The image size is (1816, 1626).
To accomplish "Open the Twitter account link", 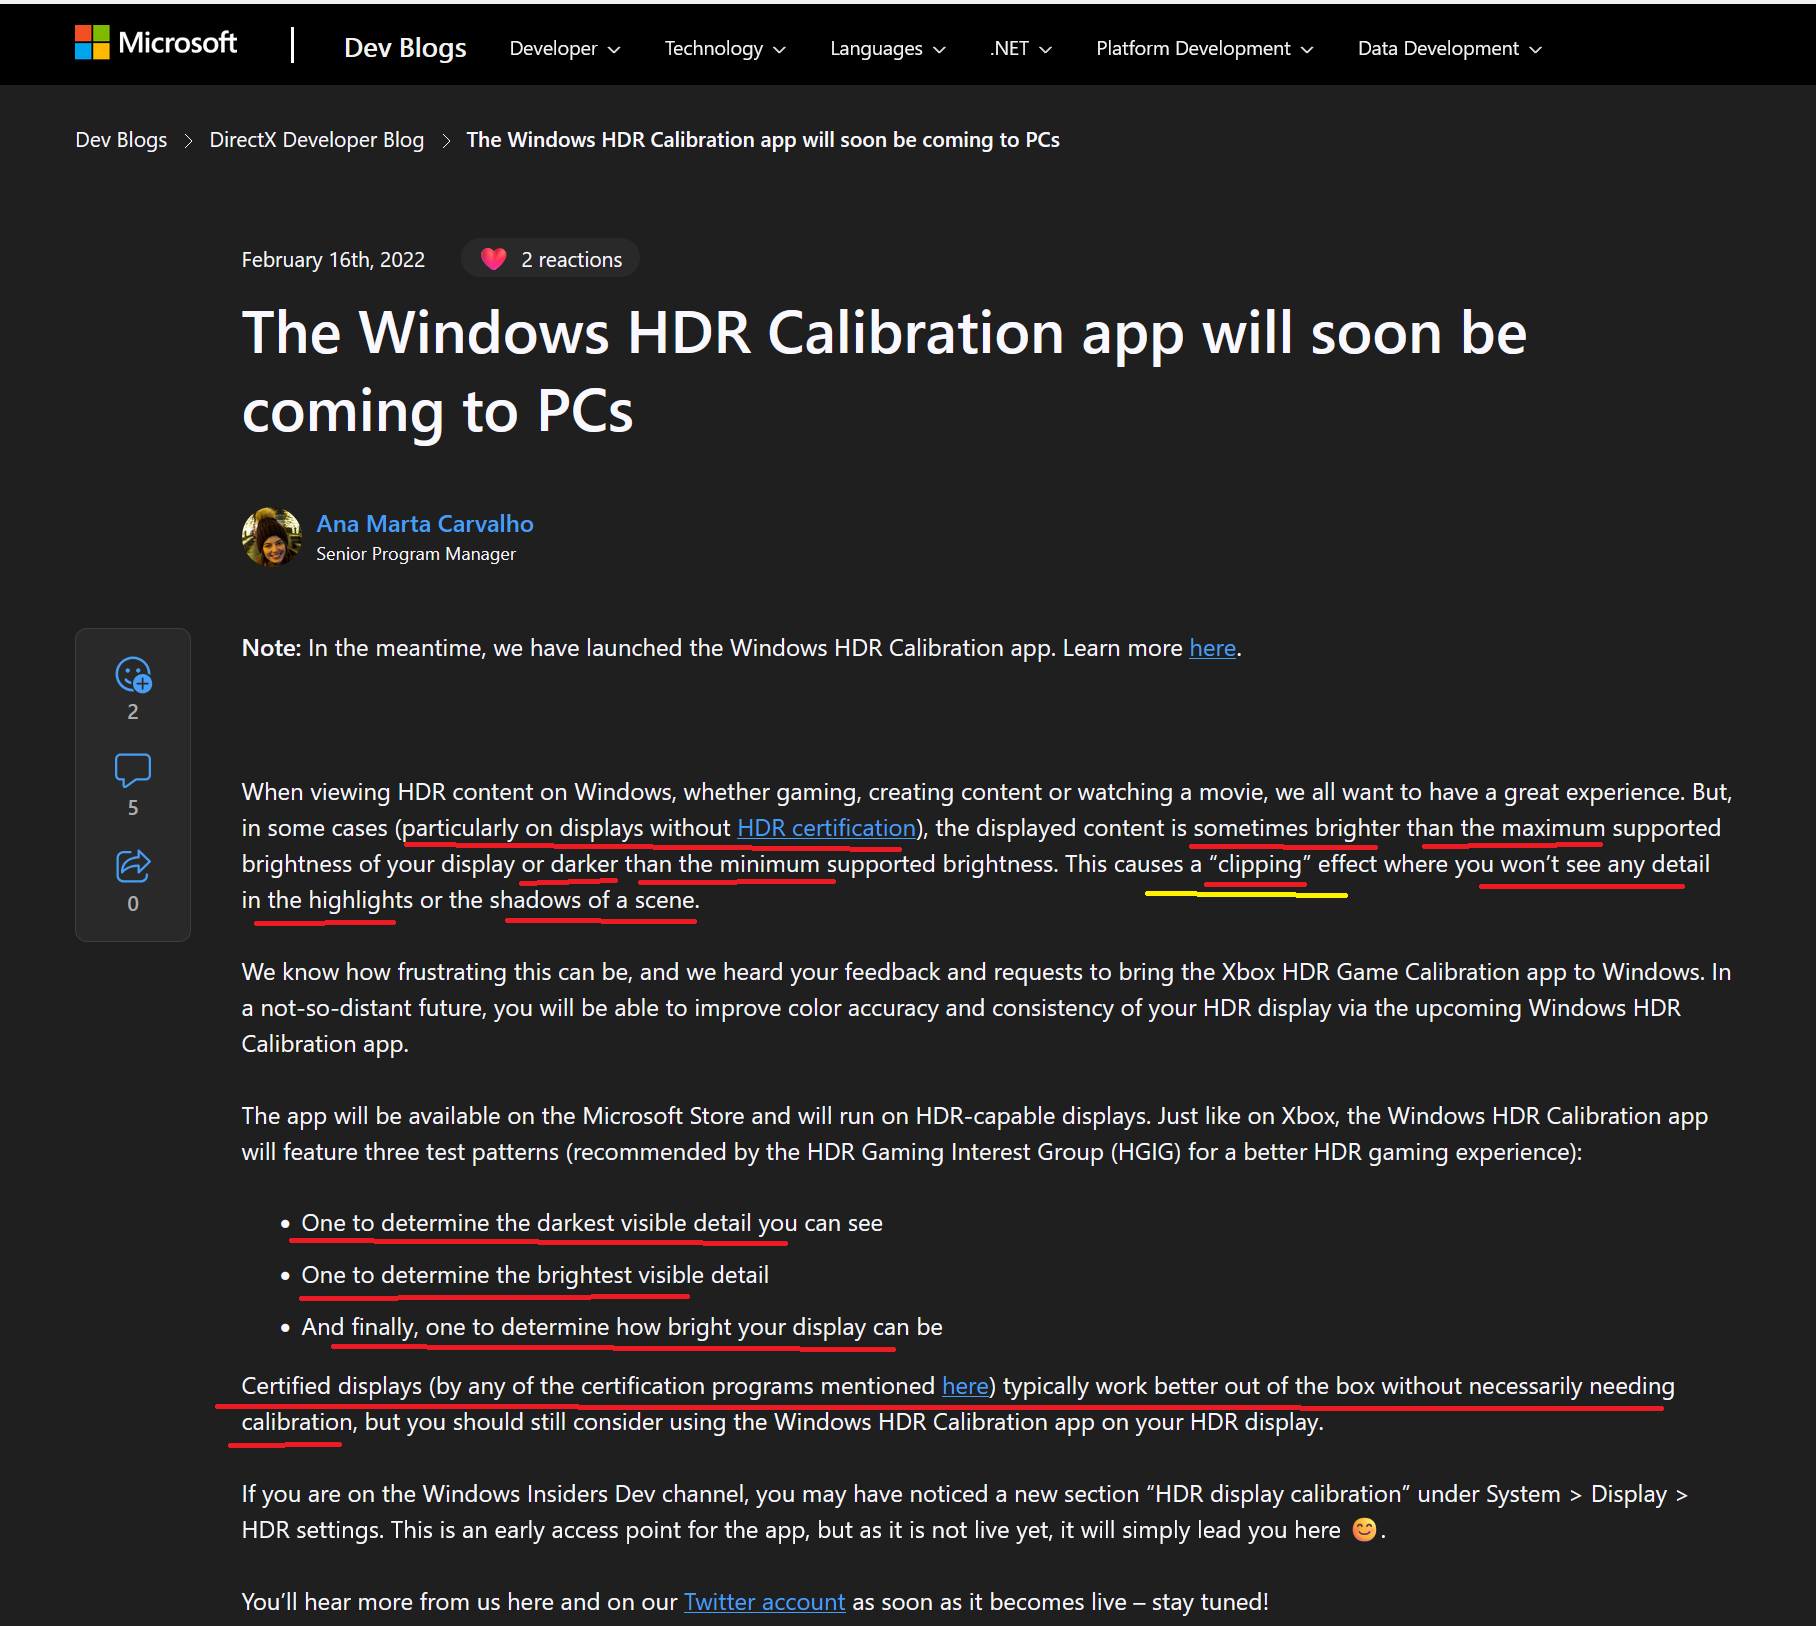I will point(764,1601).
